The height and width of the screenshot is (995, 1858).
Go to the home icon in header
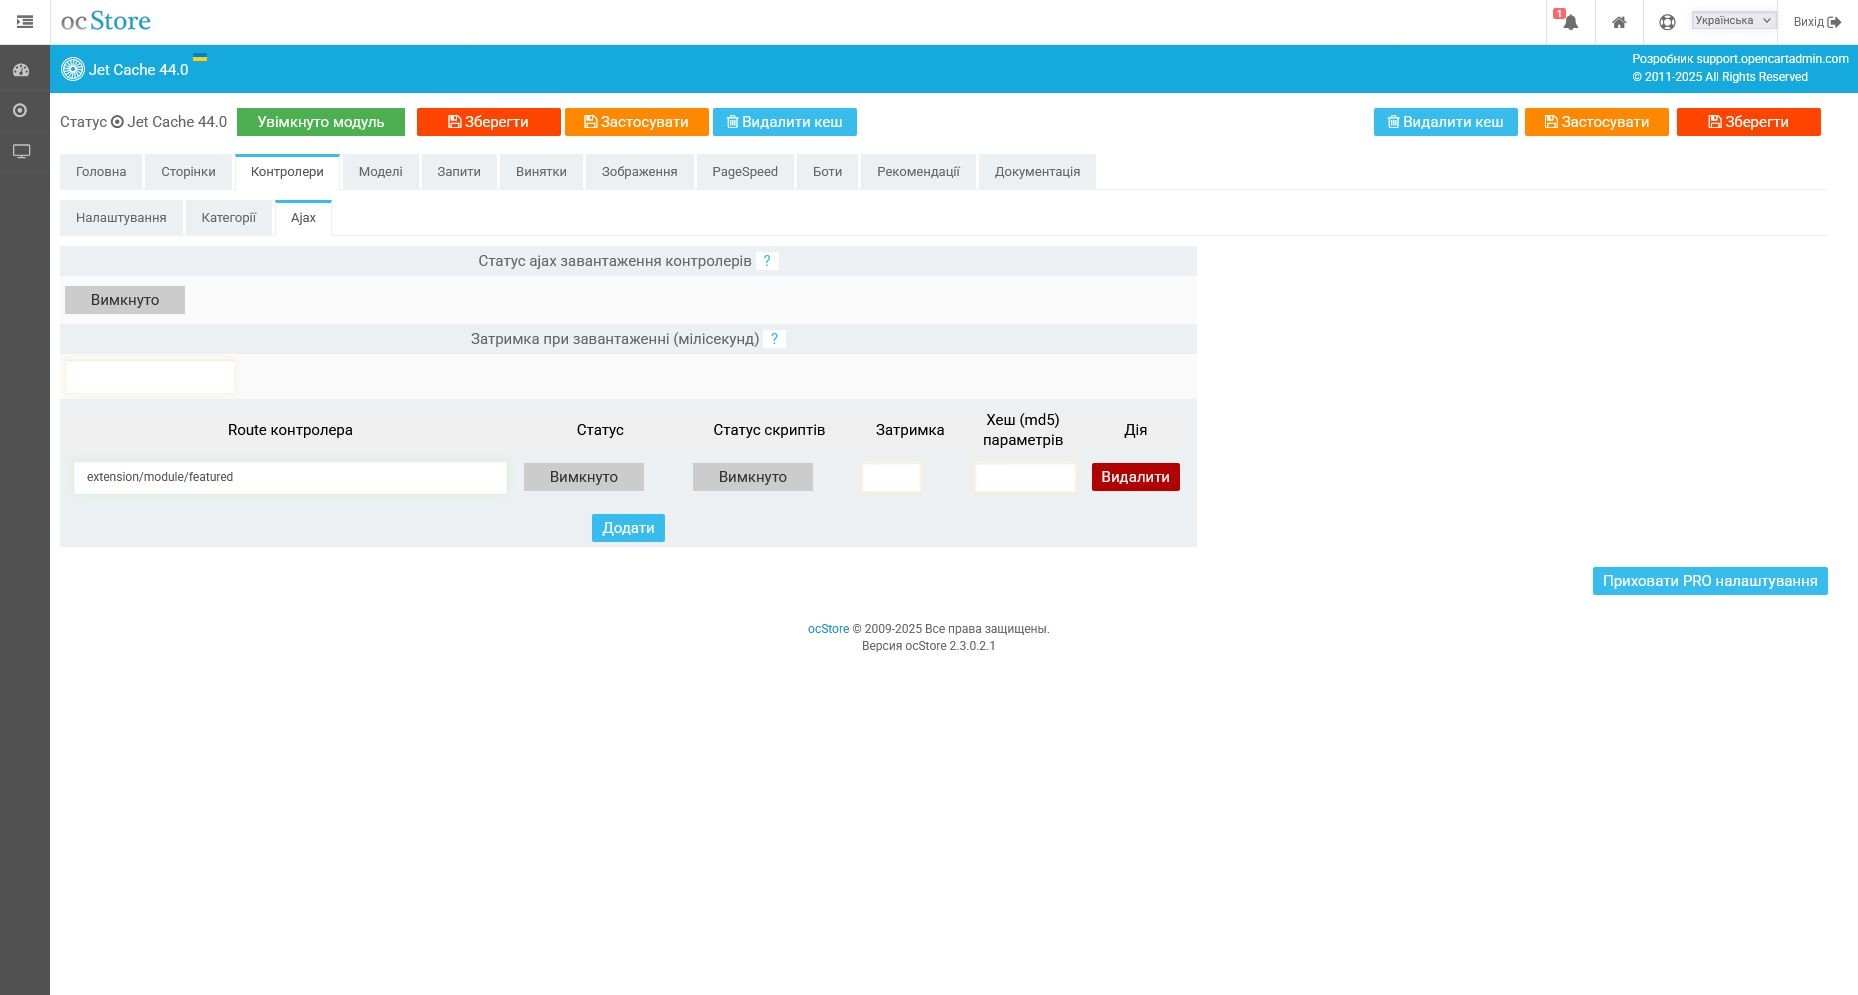tap(1618, 22)
